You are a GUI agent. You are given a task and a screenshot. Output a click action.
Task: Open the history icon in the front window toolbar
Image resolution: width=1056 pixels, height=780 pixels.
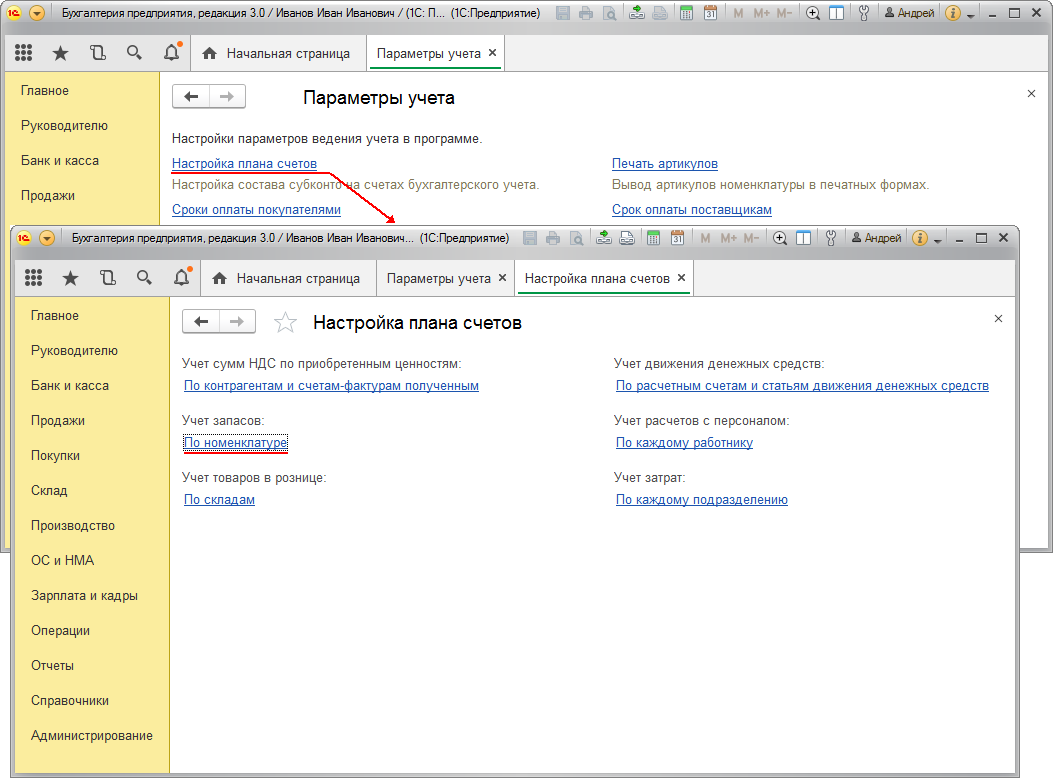click(x=107, y=278)
